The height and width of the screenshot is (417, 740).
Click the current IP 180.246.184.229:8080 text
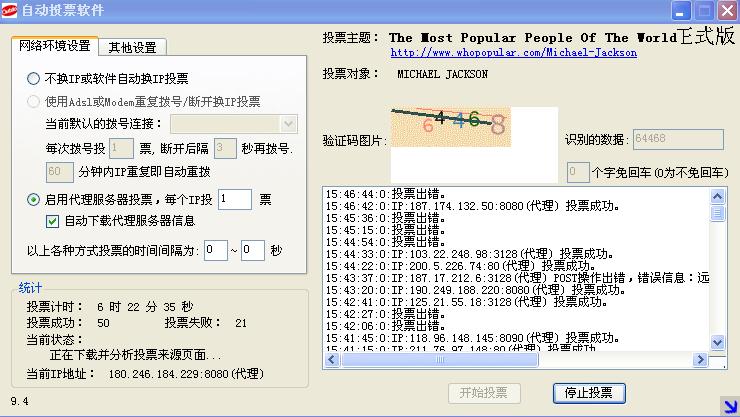pos(186,374)
